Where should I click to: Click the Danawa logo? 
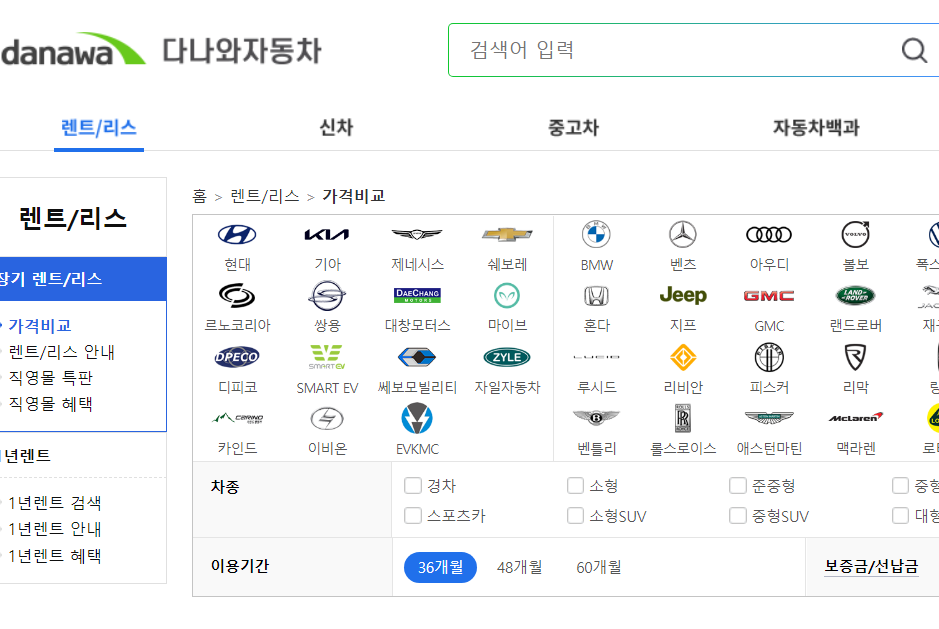pyautogui.click(x=72, y=49)
